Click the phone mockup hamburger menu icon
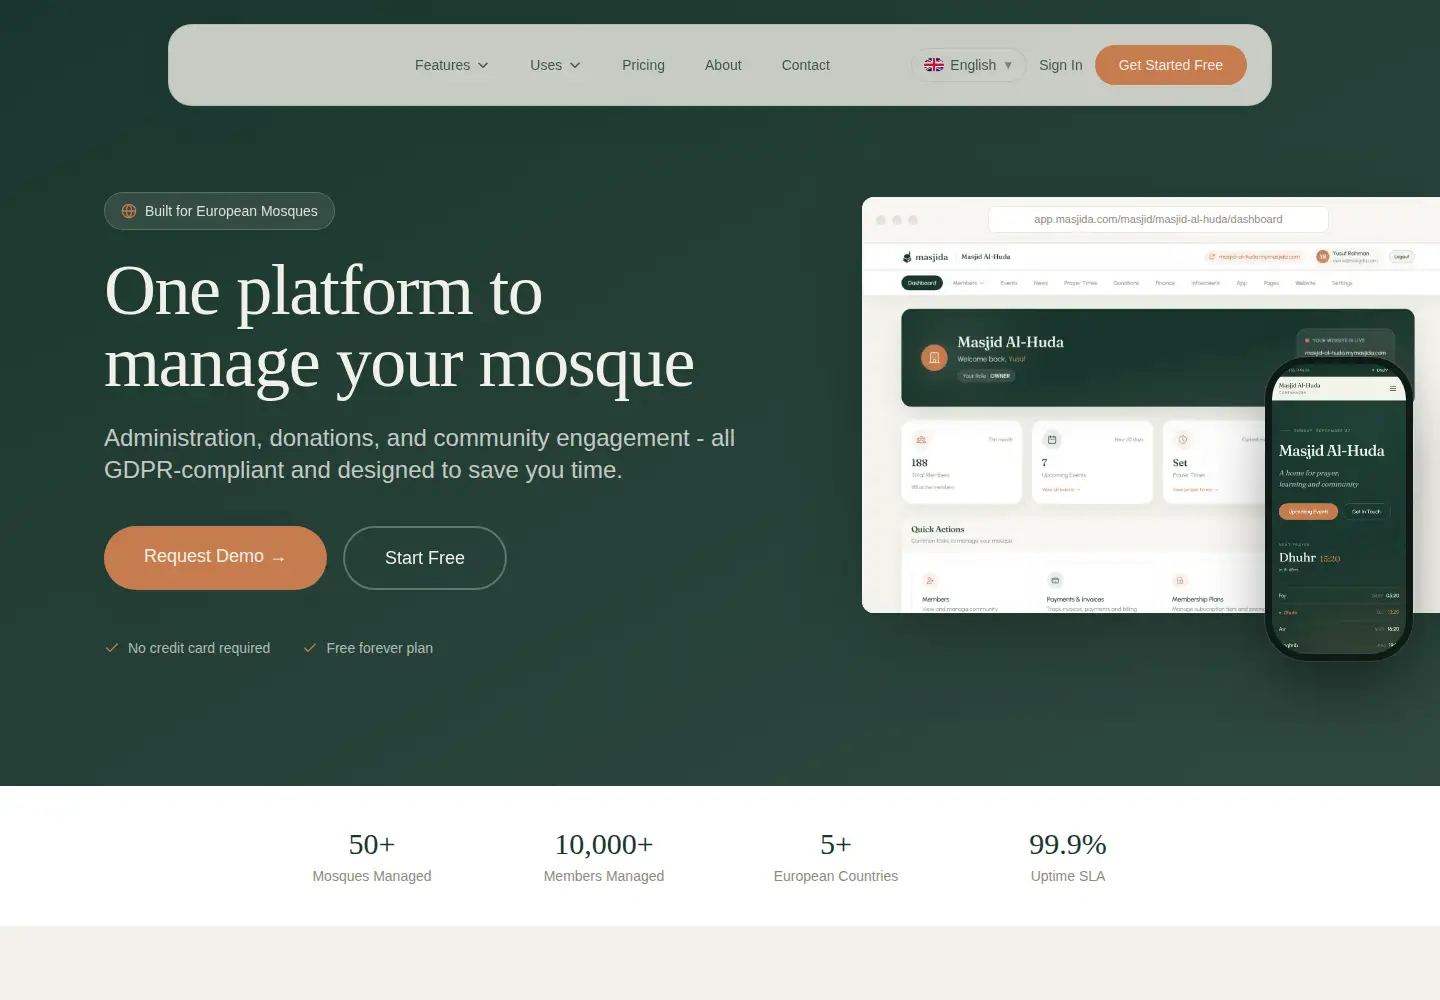Image resolution: width=1440 pixels, height=1000 pixels. click(1393, 388)
